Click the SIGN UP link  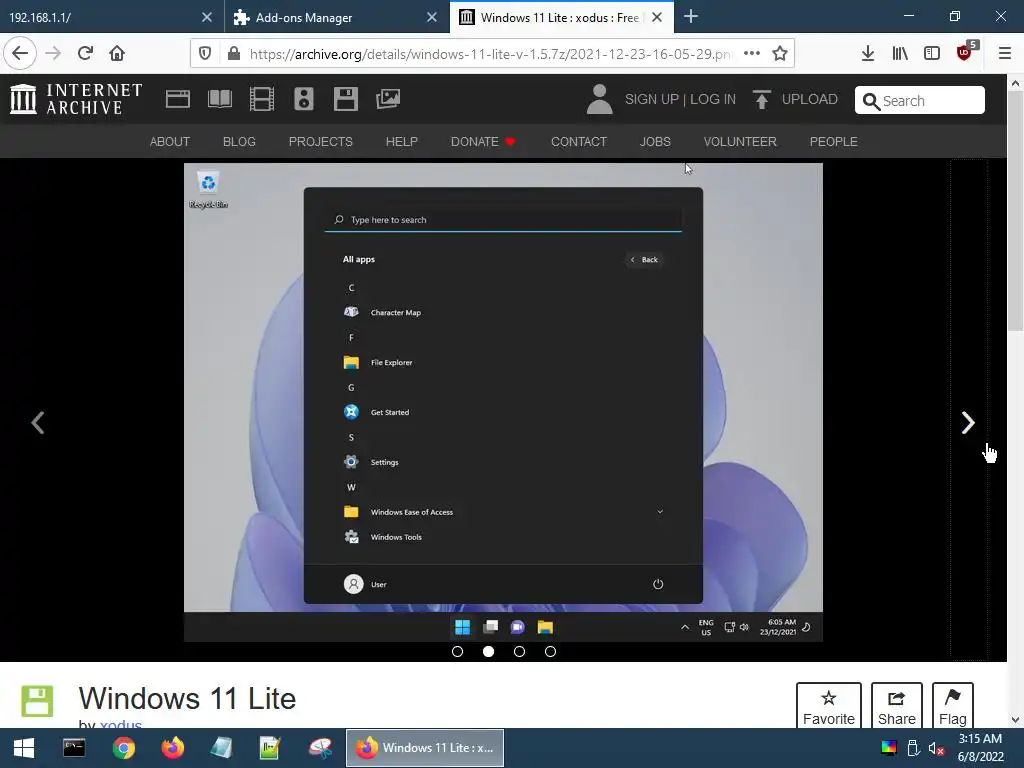(x=652, y=99)
